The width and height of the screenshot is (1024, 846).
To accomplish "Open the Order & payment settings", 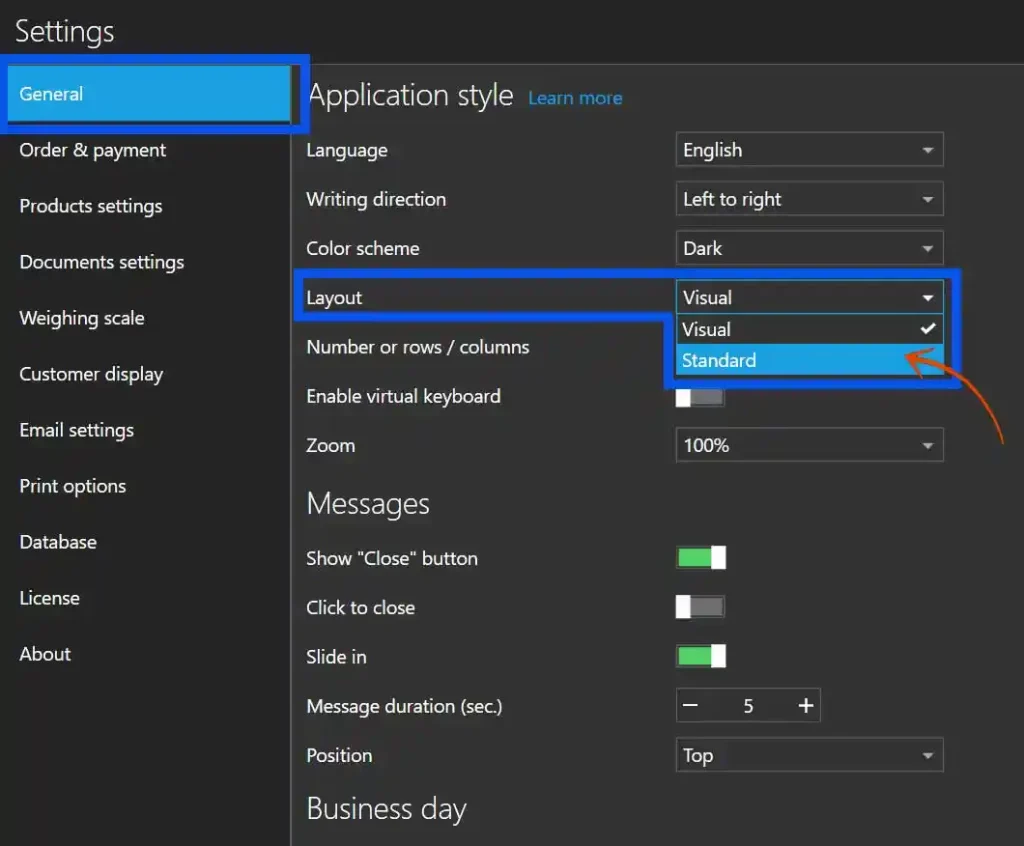I will pos(92,150).
